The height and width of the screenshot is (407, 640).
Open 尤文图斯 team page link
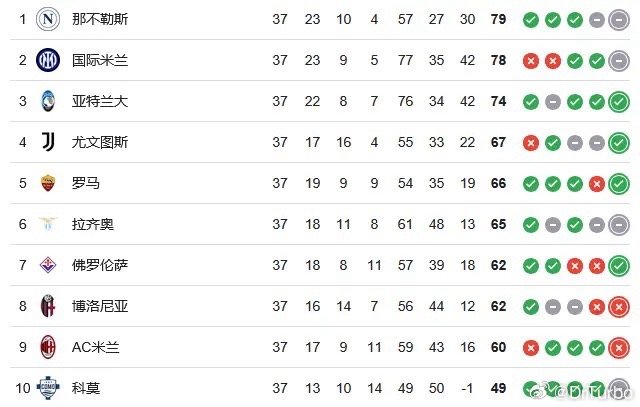tap(100, 142)
